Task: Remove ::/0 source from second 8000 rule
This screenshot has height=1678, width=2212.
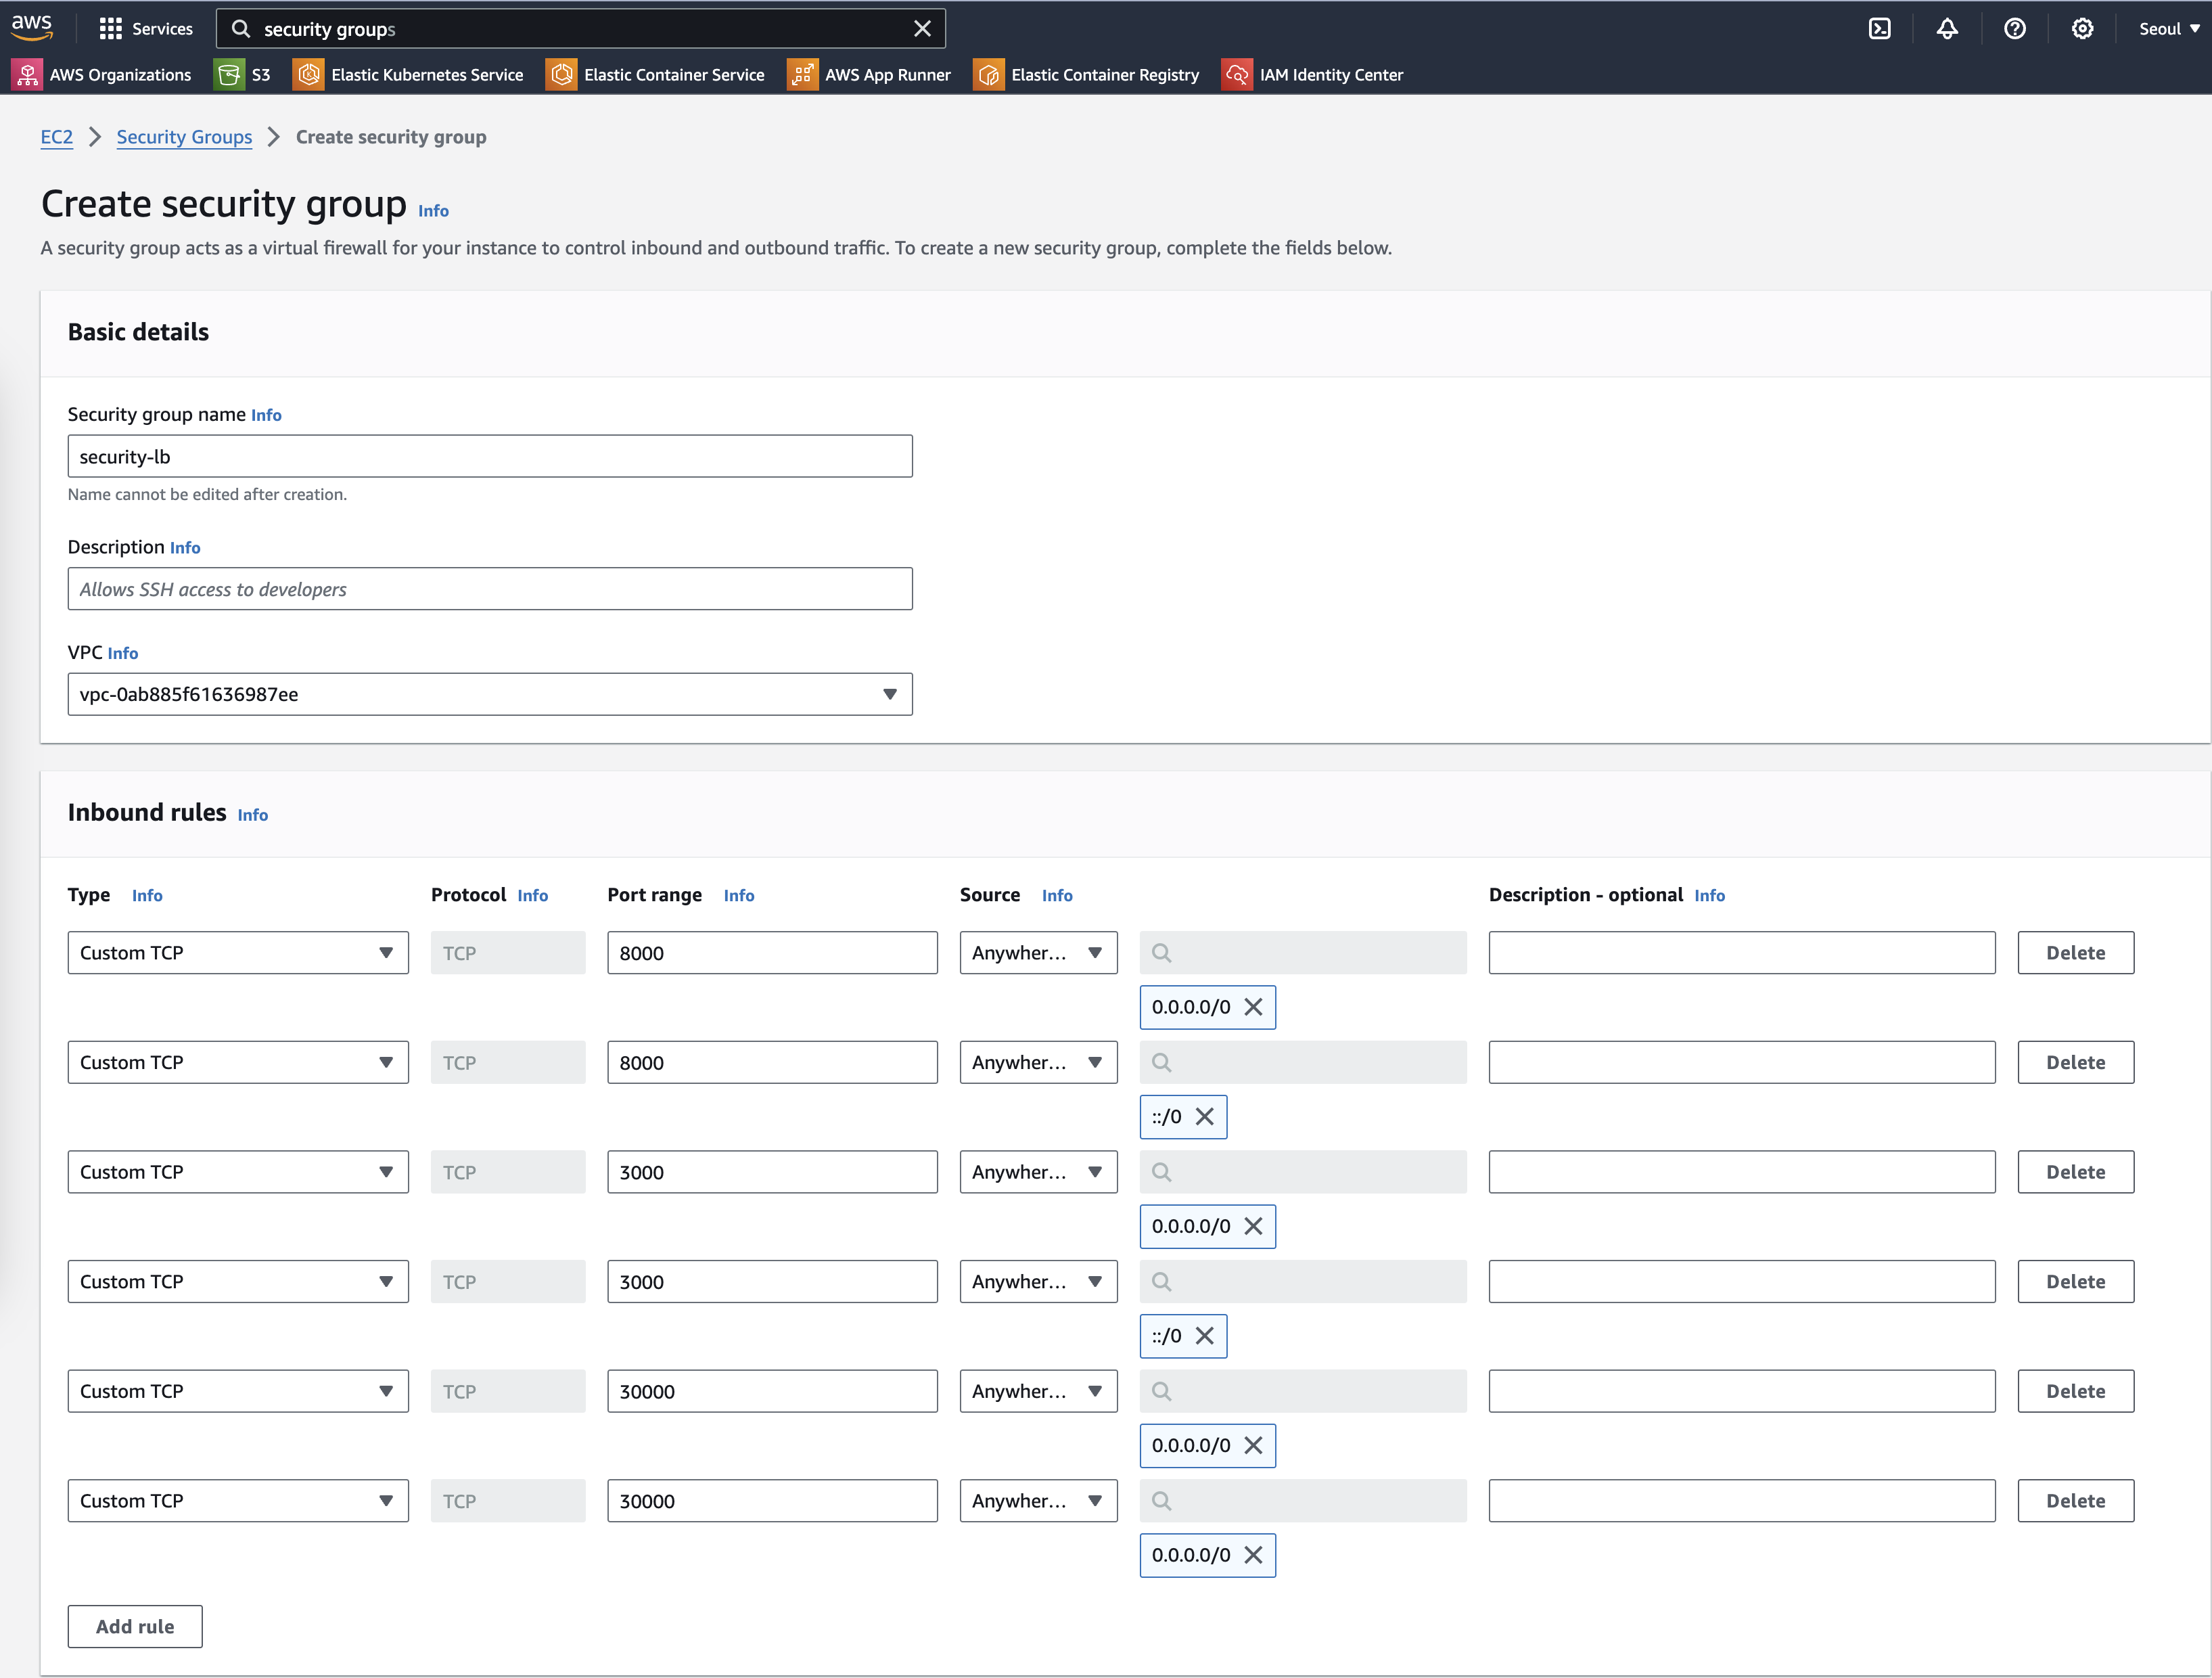Action: coord(1205,1117)
